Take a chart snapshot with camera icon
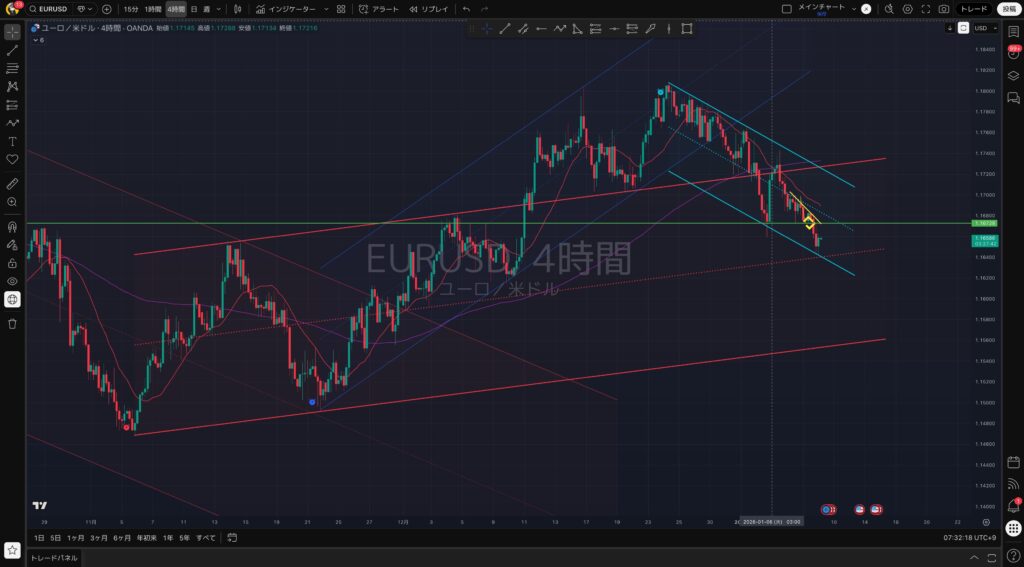Image resolution: width=1024 pixels, height=567 pixels. [x=944, y=9]
